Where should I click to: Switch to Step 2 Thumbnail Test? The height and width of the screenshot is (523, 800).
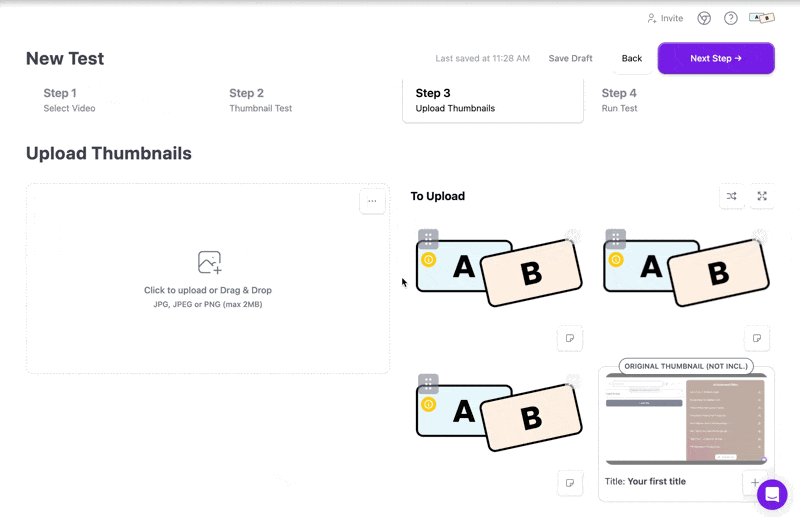[x=260, y=100]
